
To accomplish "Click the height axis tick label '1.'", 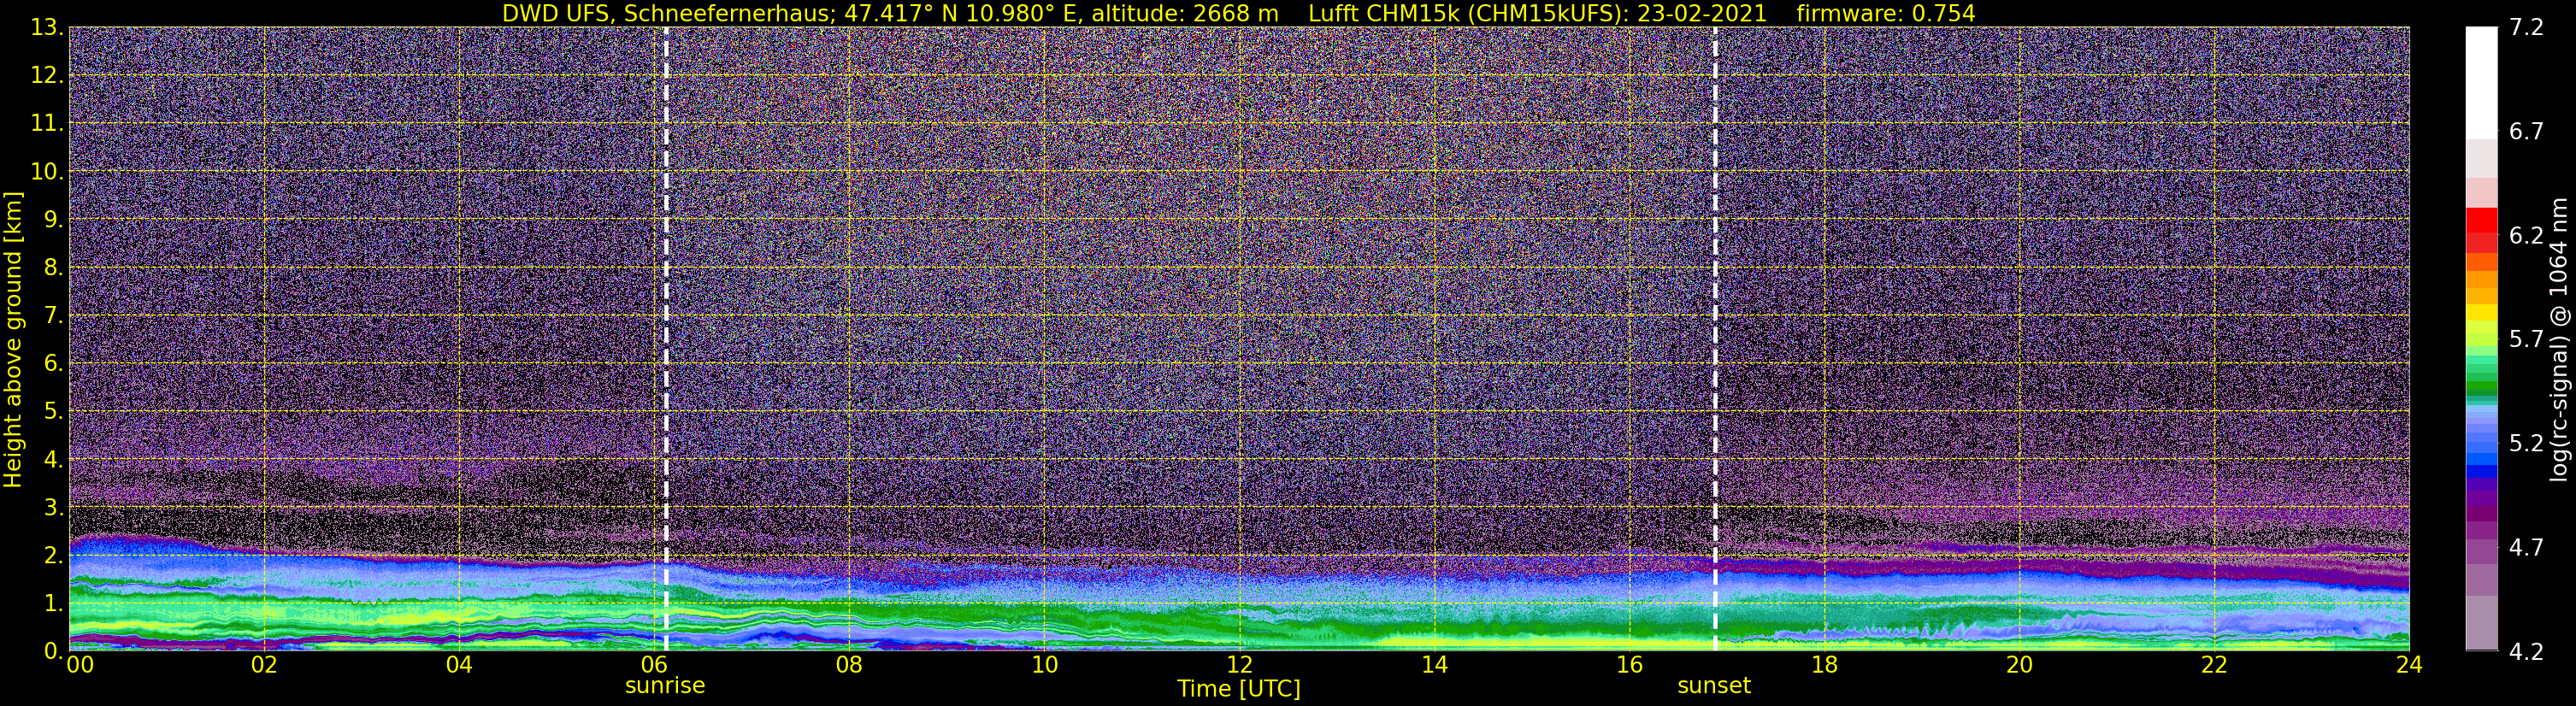I will pyautogui.click(x=54, y=603).
